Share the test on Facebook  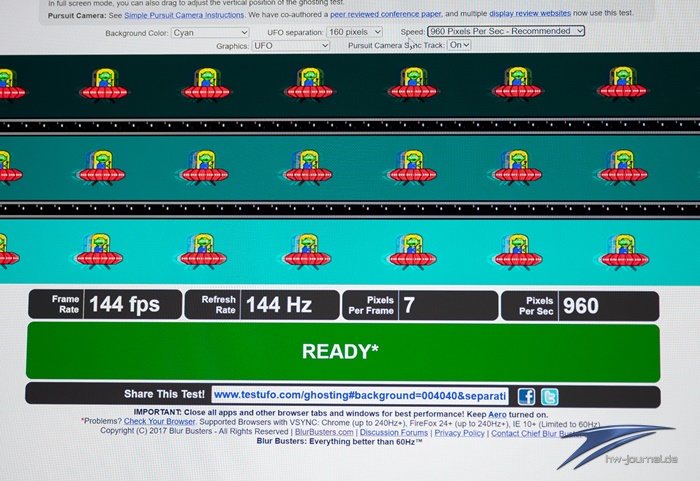(526, 396)
